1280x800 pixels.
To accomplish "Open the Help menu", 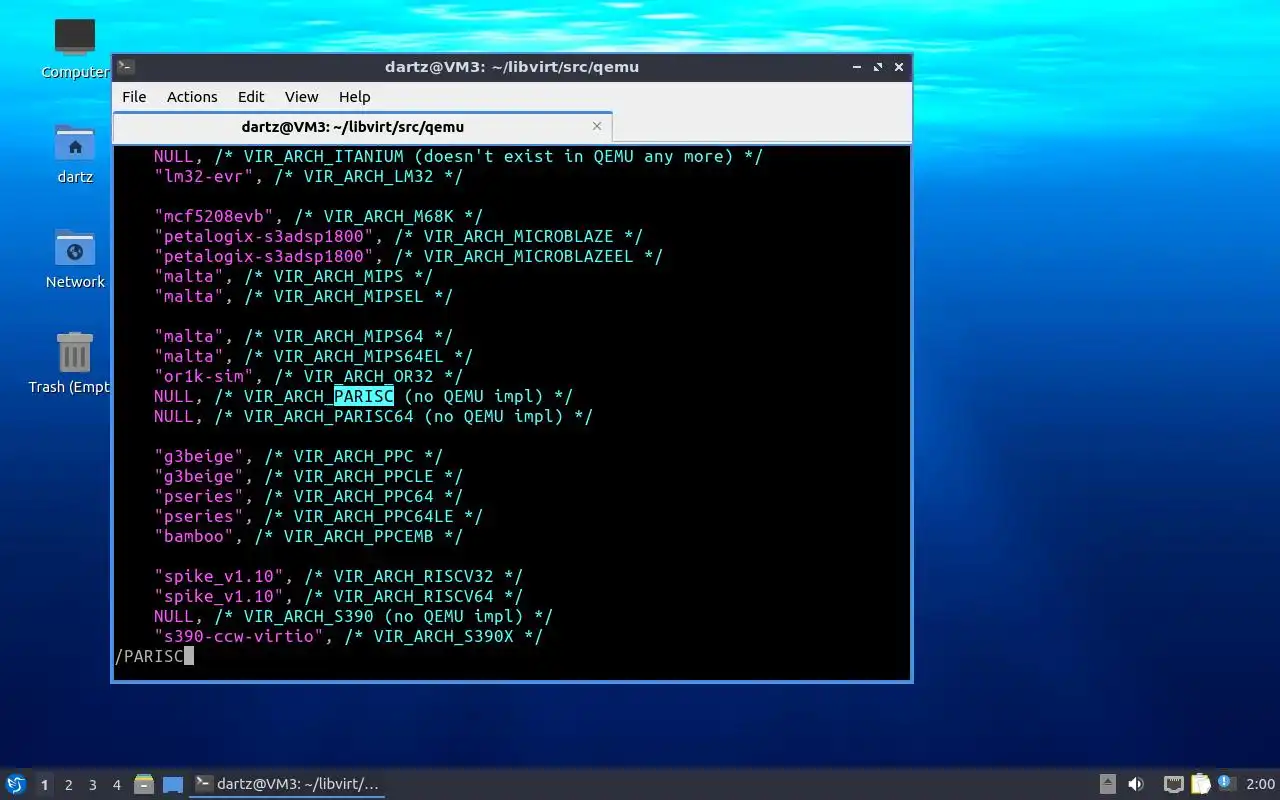I will pyautogui.click(x=354, y=97).
